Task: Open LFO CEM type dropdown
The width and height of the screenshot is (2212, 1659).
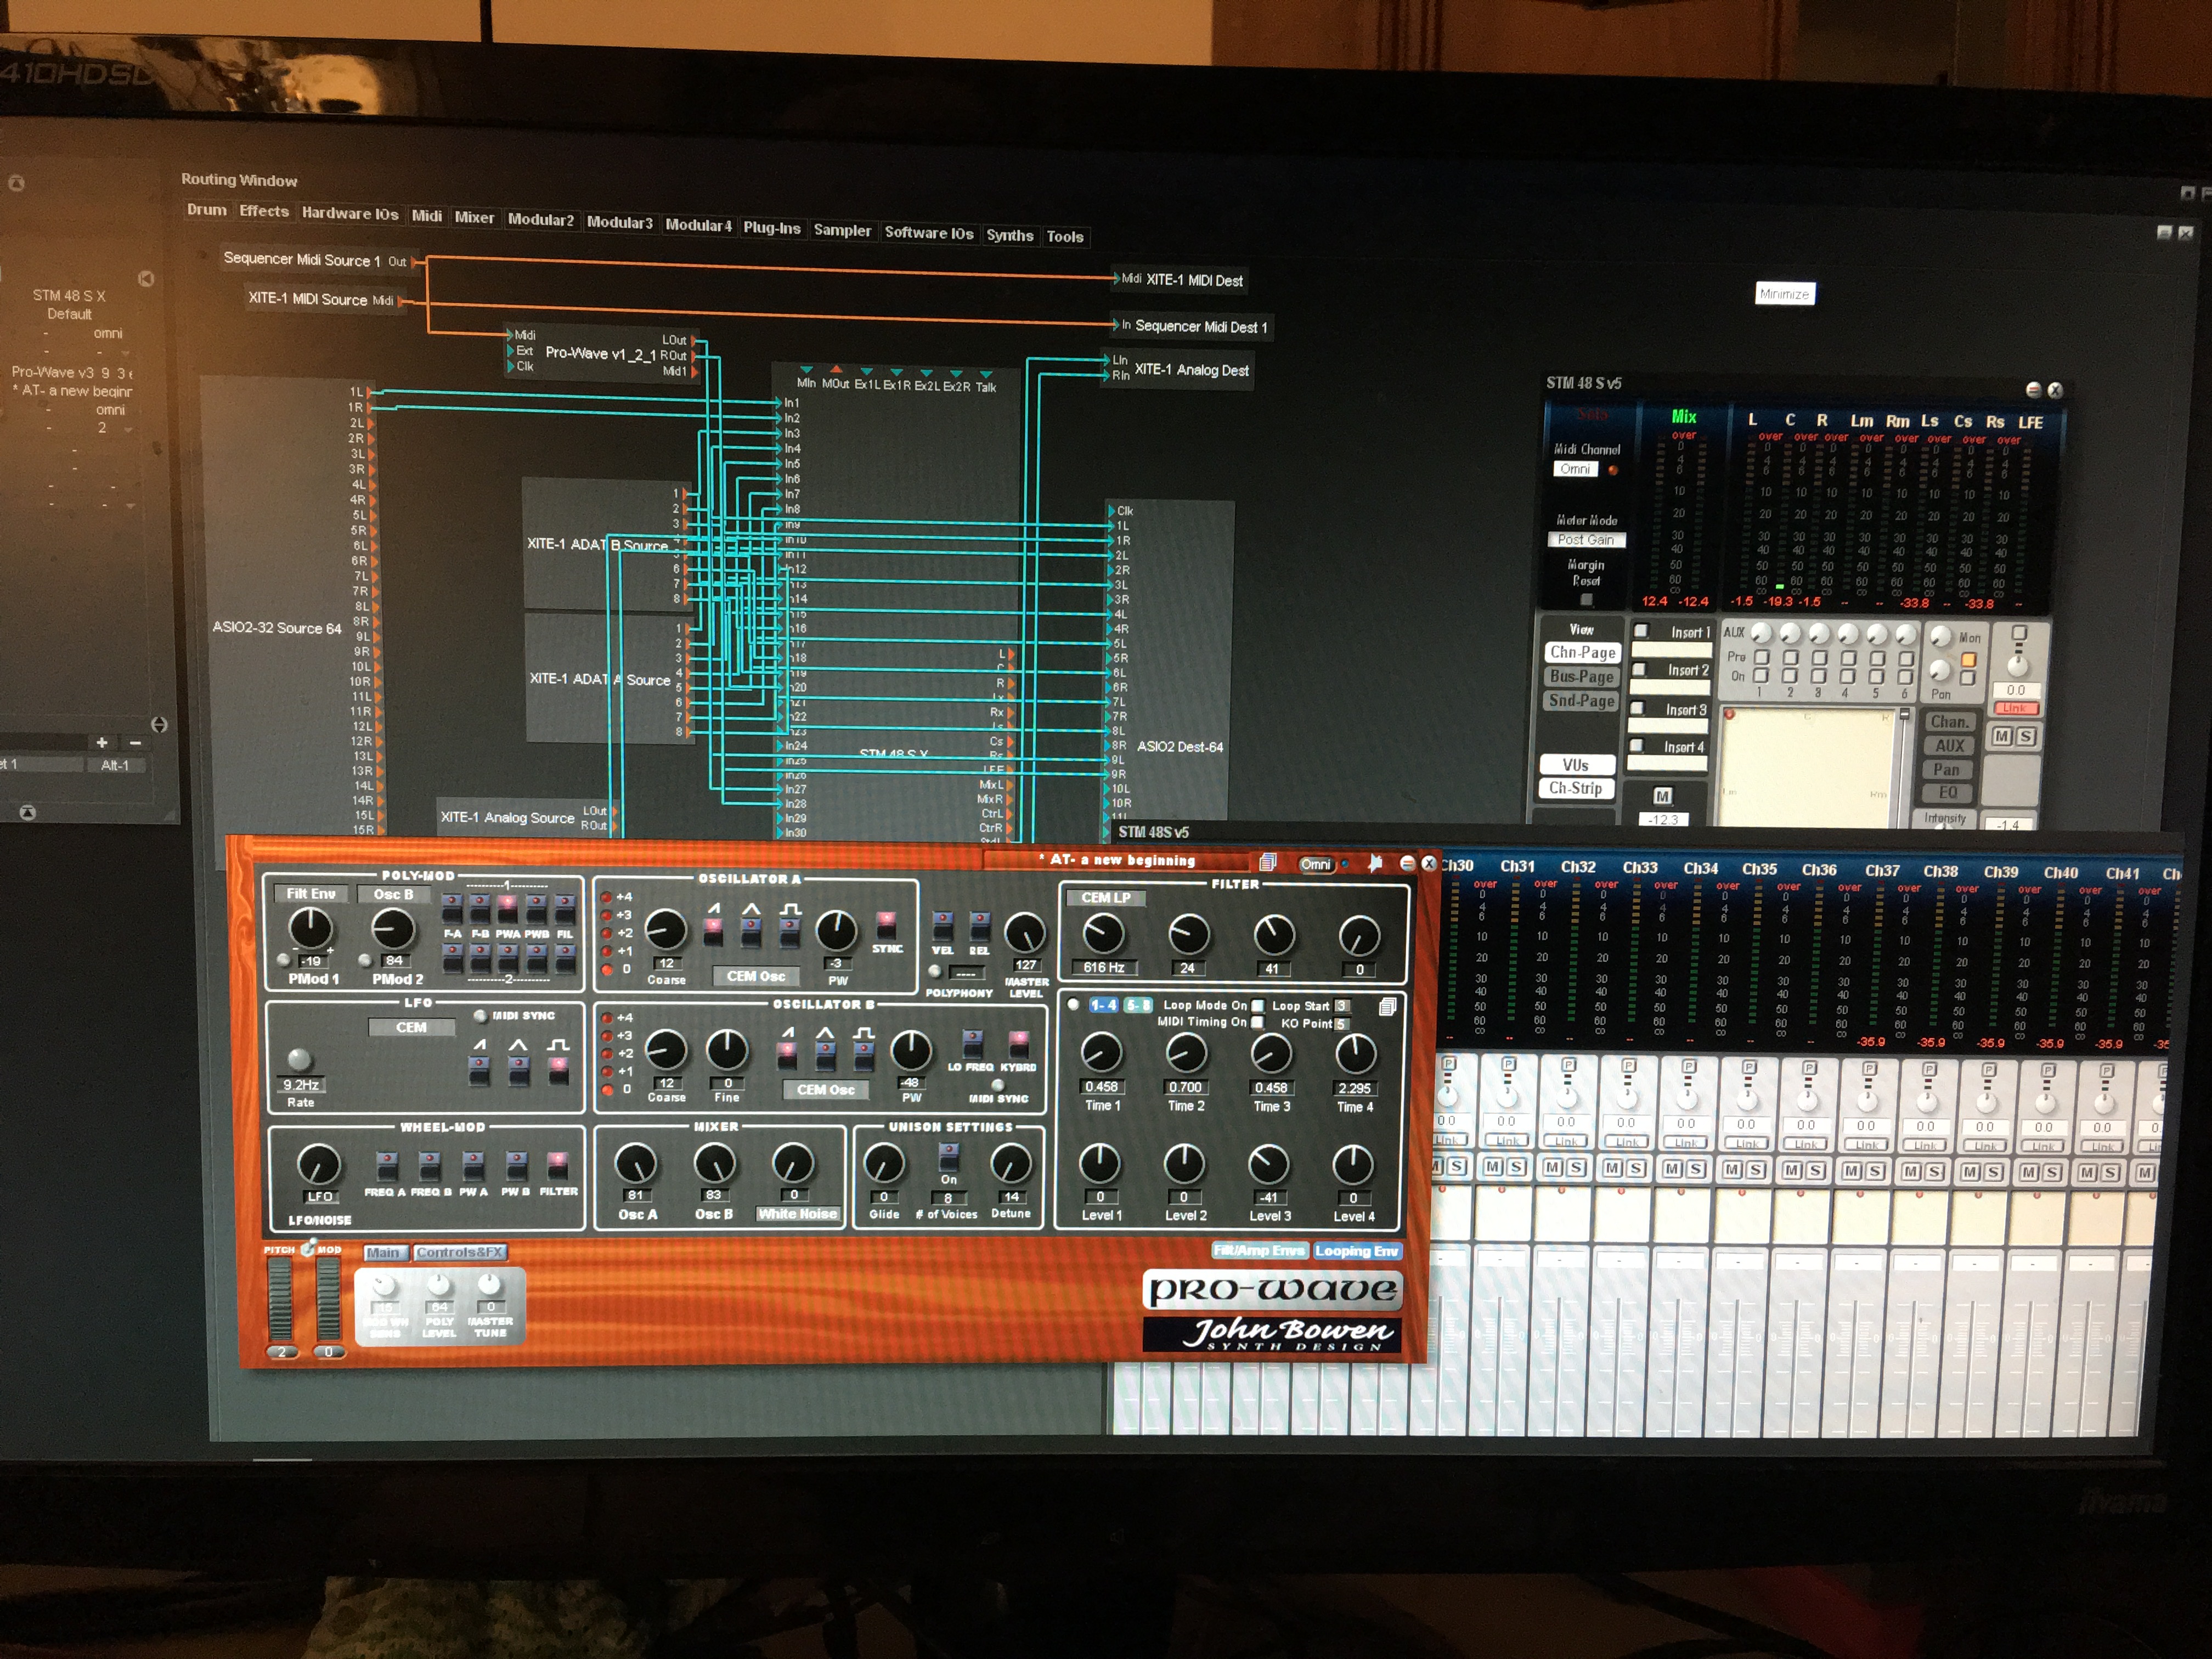Action: coord(411,1027)
